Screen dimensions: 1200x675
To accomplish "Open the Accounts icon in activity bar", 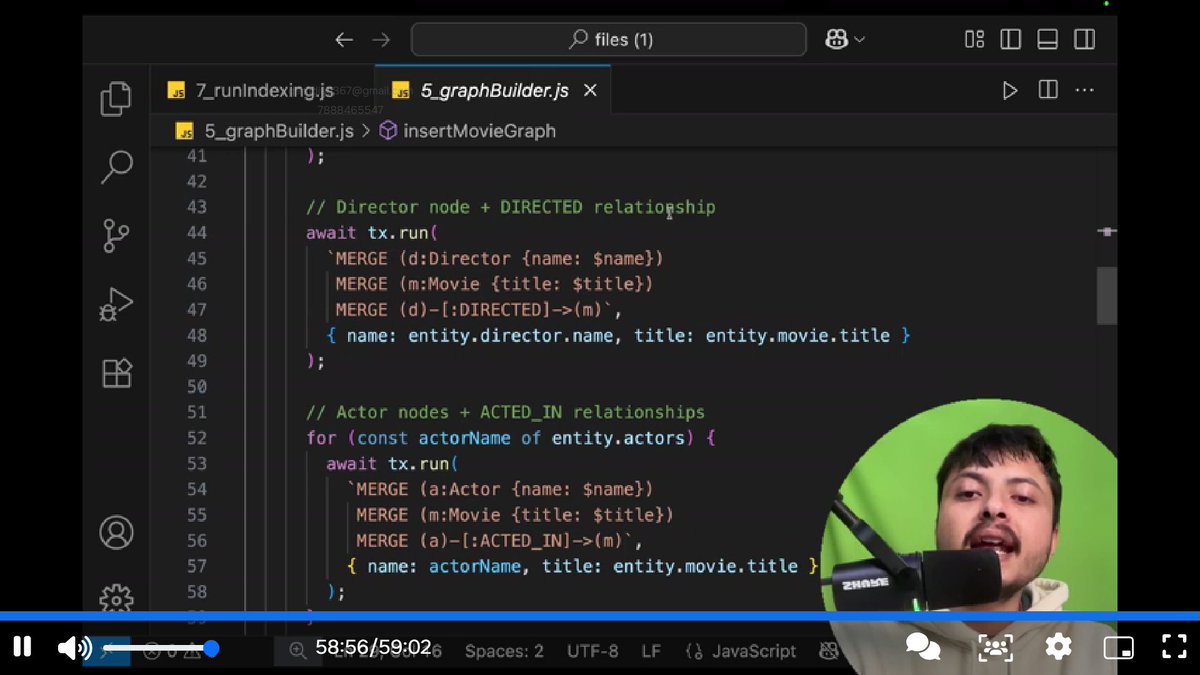I will point(116,532).
